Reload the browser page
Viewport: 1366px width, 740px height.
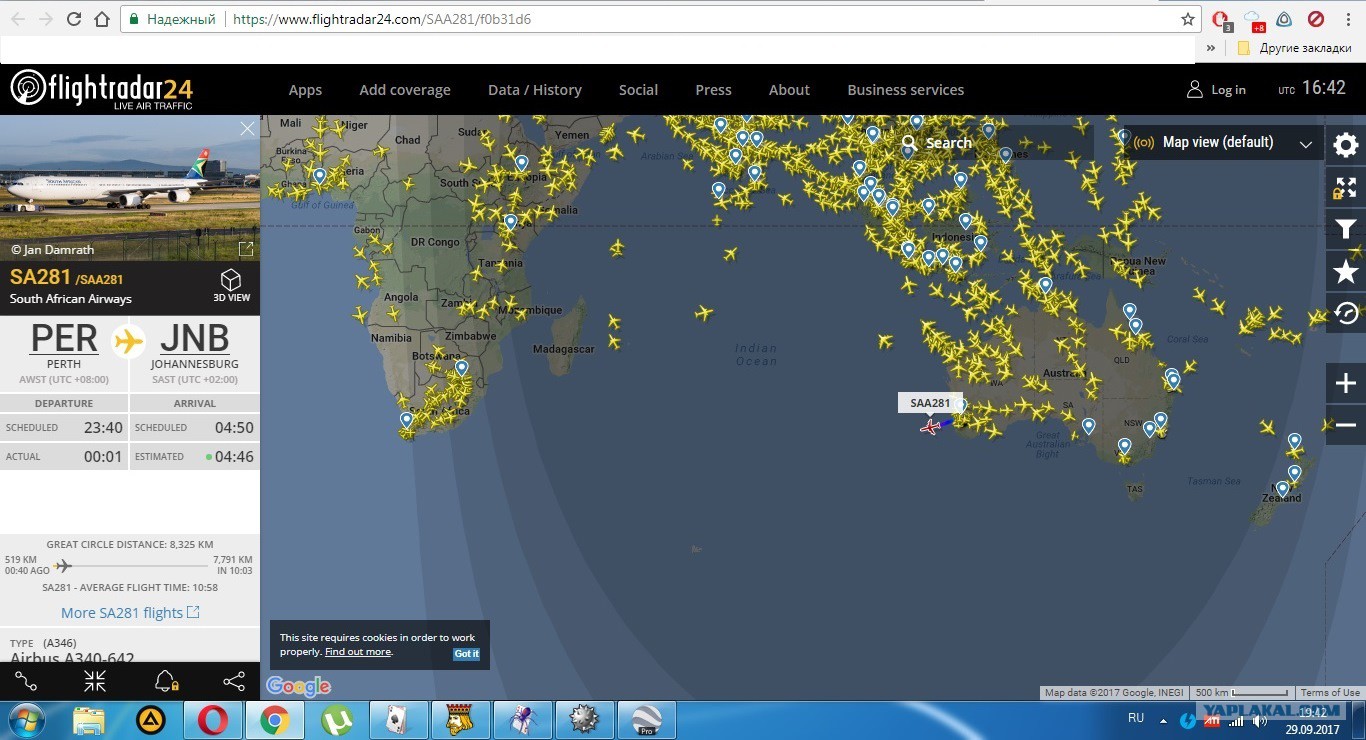73,19
